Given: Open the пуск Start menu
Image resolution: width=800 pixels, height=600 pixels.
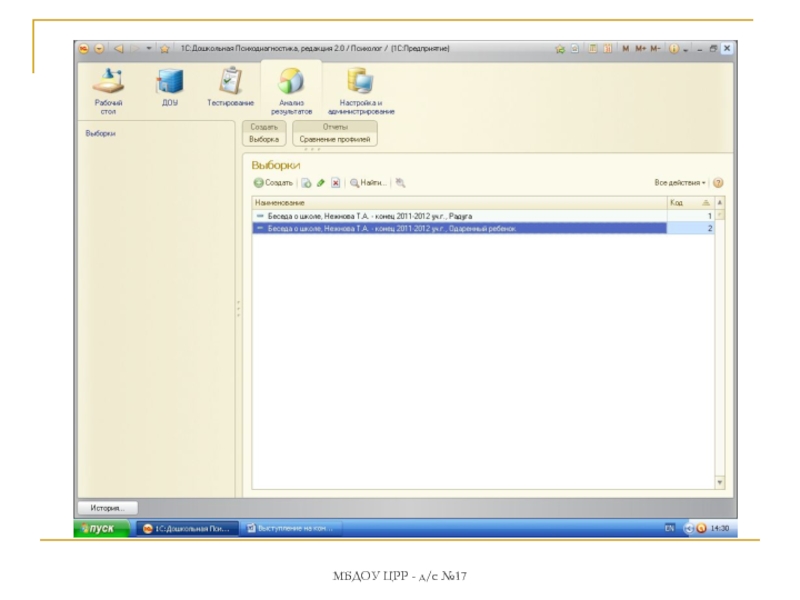Looking at the screenshot, I should pos(101,529).
